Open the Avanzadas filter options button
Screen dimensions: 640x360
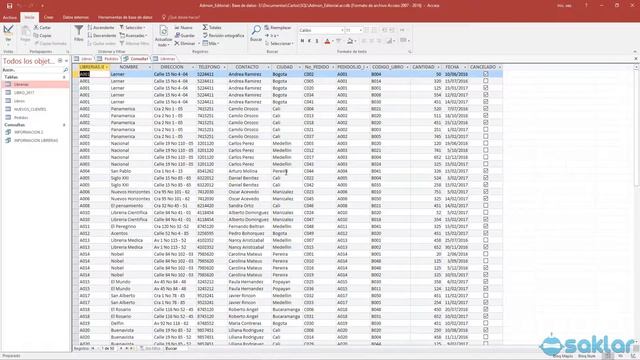(x=133, y=36)
